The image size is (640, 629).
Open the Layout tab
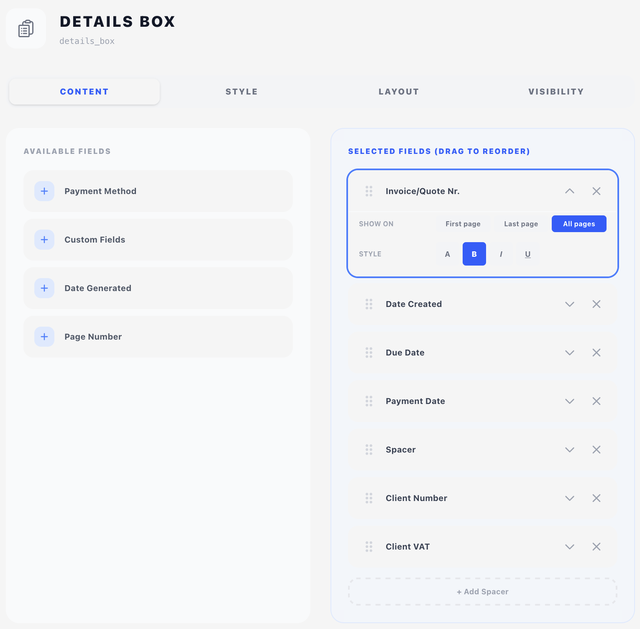tap(399, 91)
